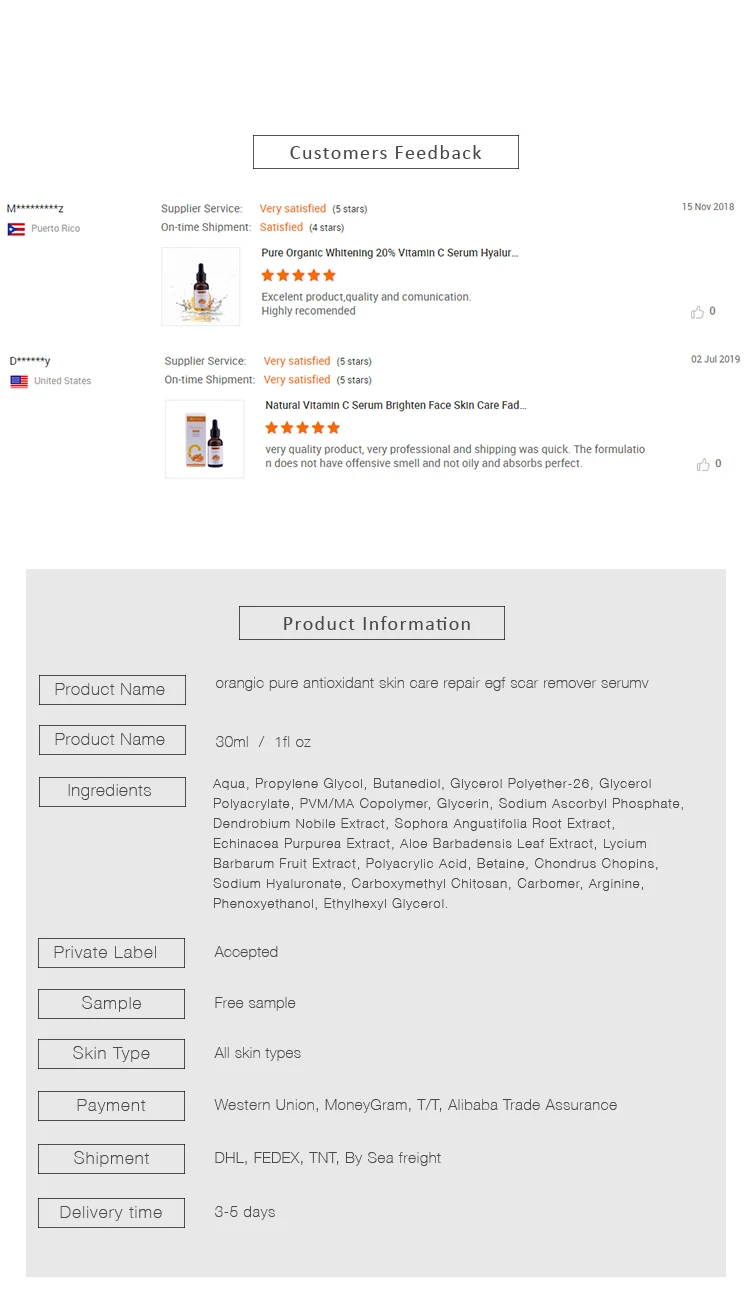The image size is (750, 1299).
Task: Click the Puerto Rico flag icon
Action: click(x=16, y=229)
